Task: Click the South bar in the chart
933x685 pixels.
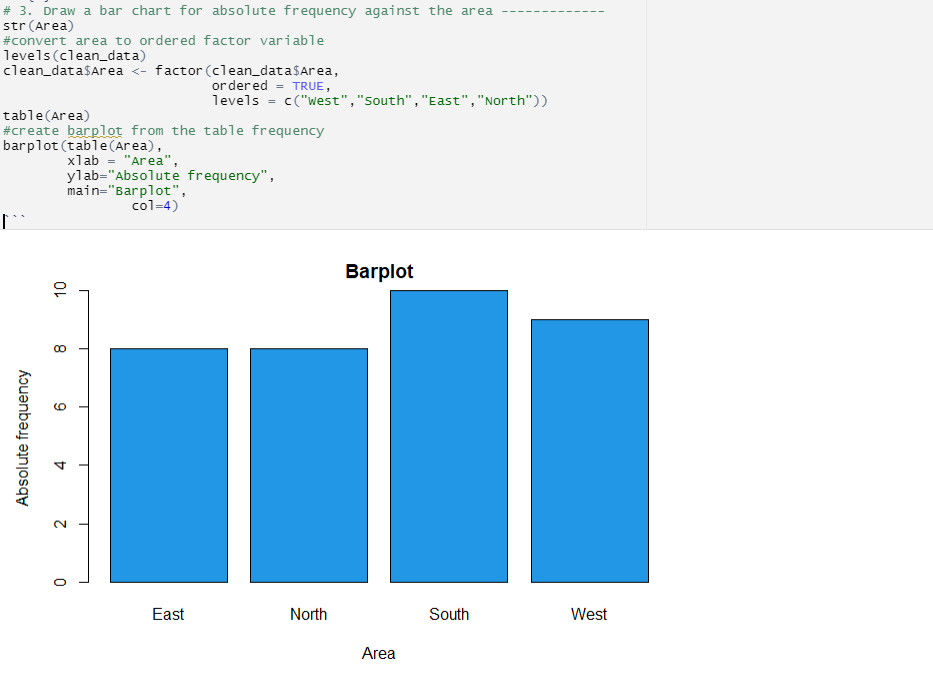Action: [x=449, y=436]
